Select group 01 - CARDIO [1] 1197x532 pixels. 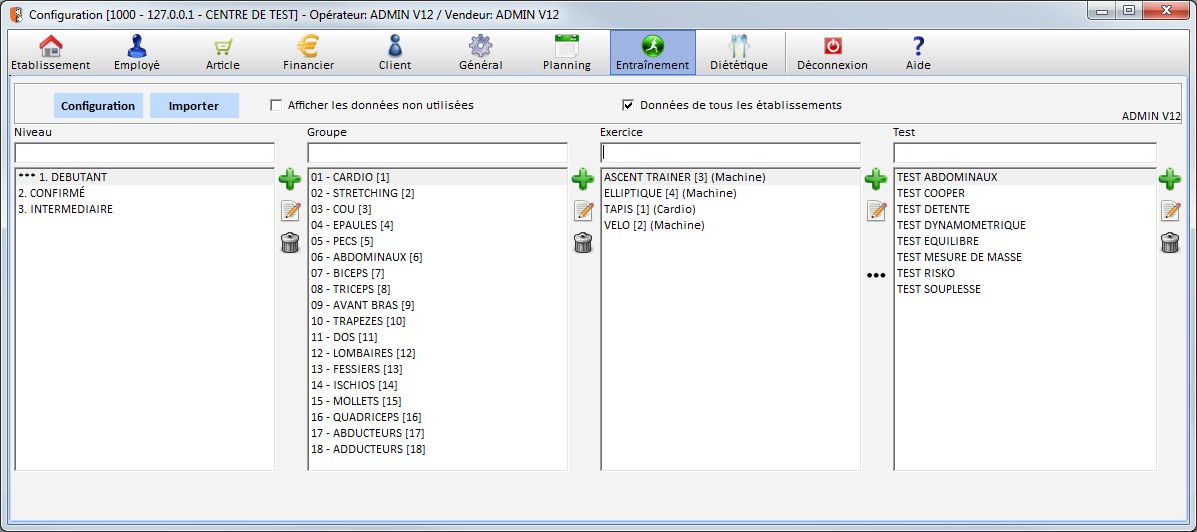pyautogui.click(x=437, y=177)
